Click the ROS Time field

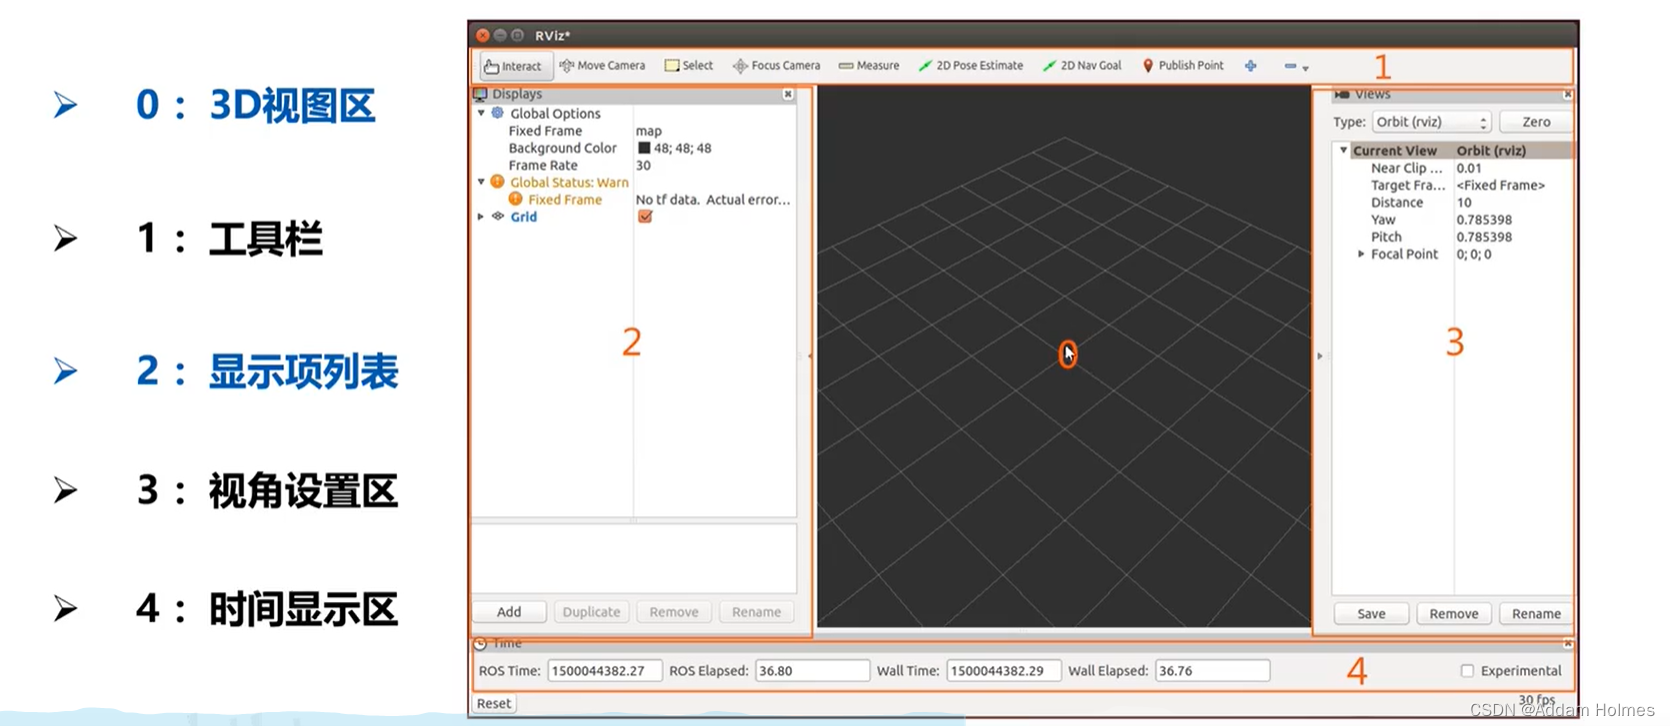605,671
